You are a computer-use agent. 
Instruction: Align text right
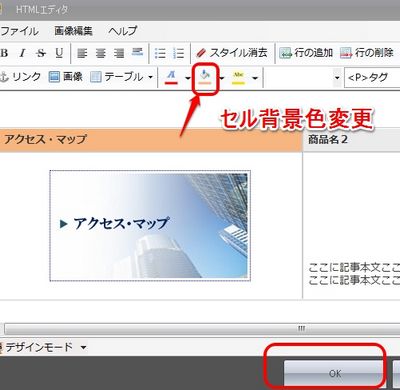tap(119, 53)
